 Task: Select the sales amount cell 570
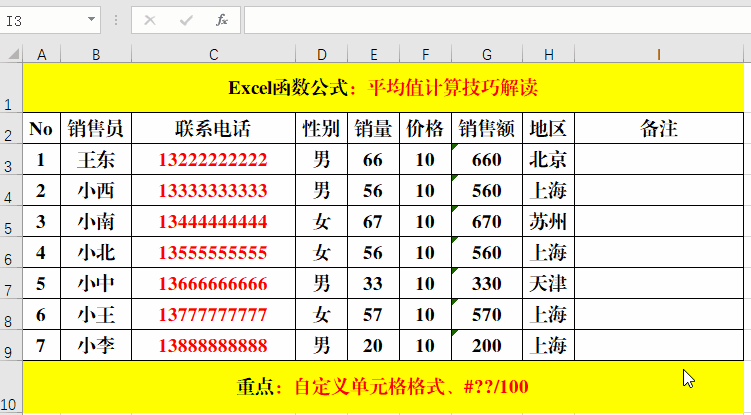point(487,314)
